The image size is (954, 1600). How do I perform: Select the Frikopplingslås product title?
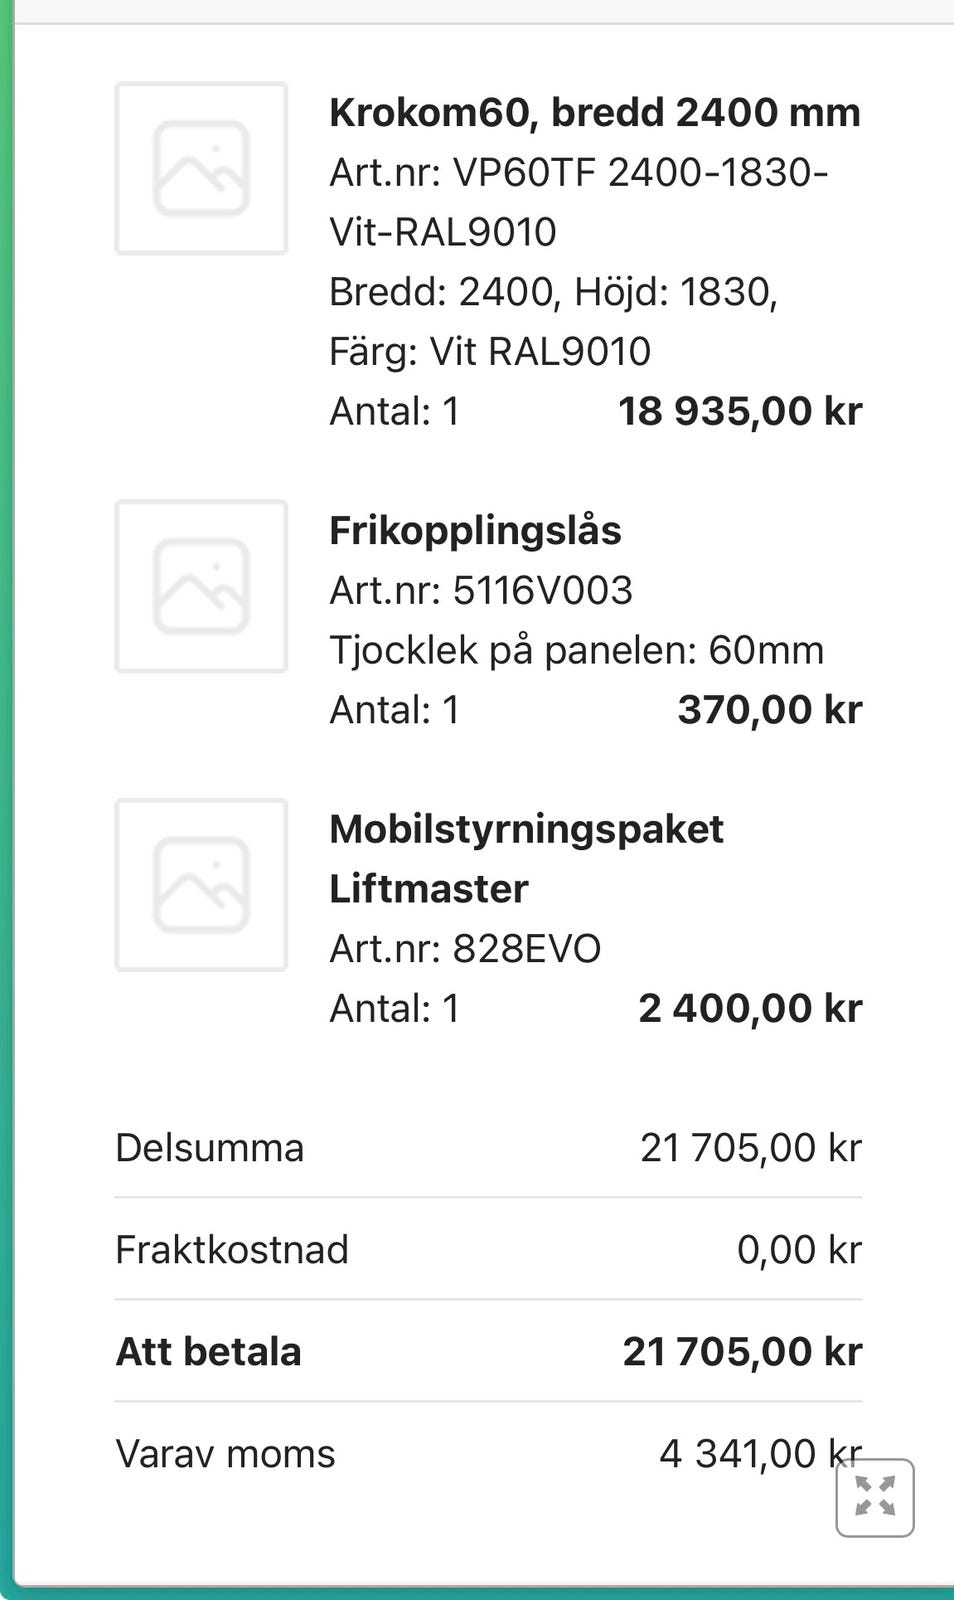click(x=475, y=530)
